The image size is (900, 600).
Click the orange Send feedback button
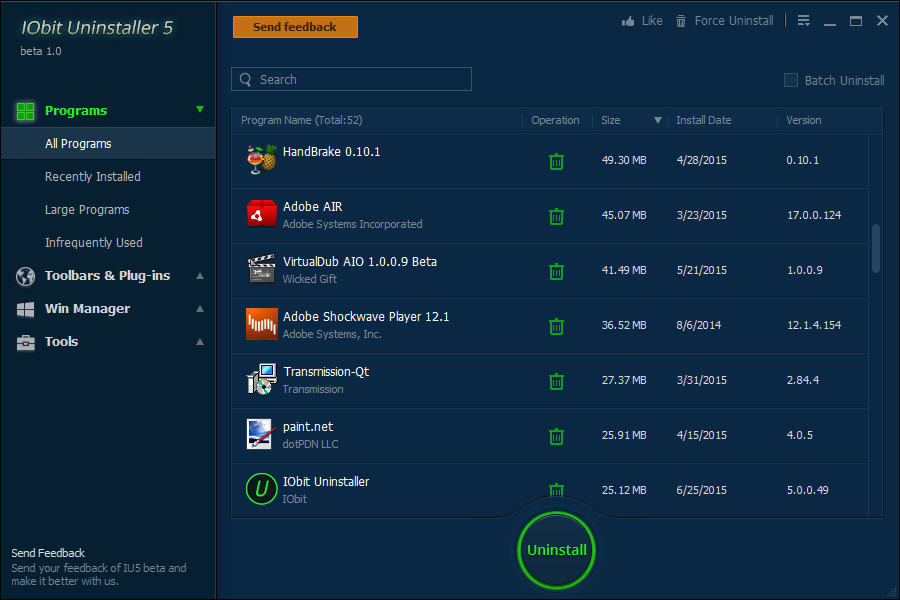[295, 27]
